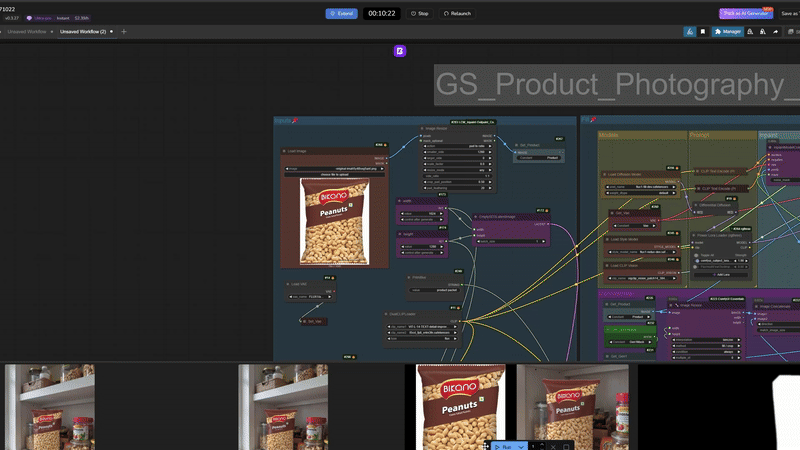Click second pantry shelf thumbnail in the bottom strip
The image size is (800, 450).
(x=283, y=407)
